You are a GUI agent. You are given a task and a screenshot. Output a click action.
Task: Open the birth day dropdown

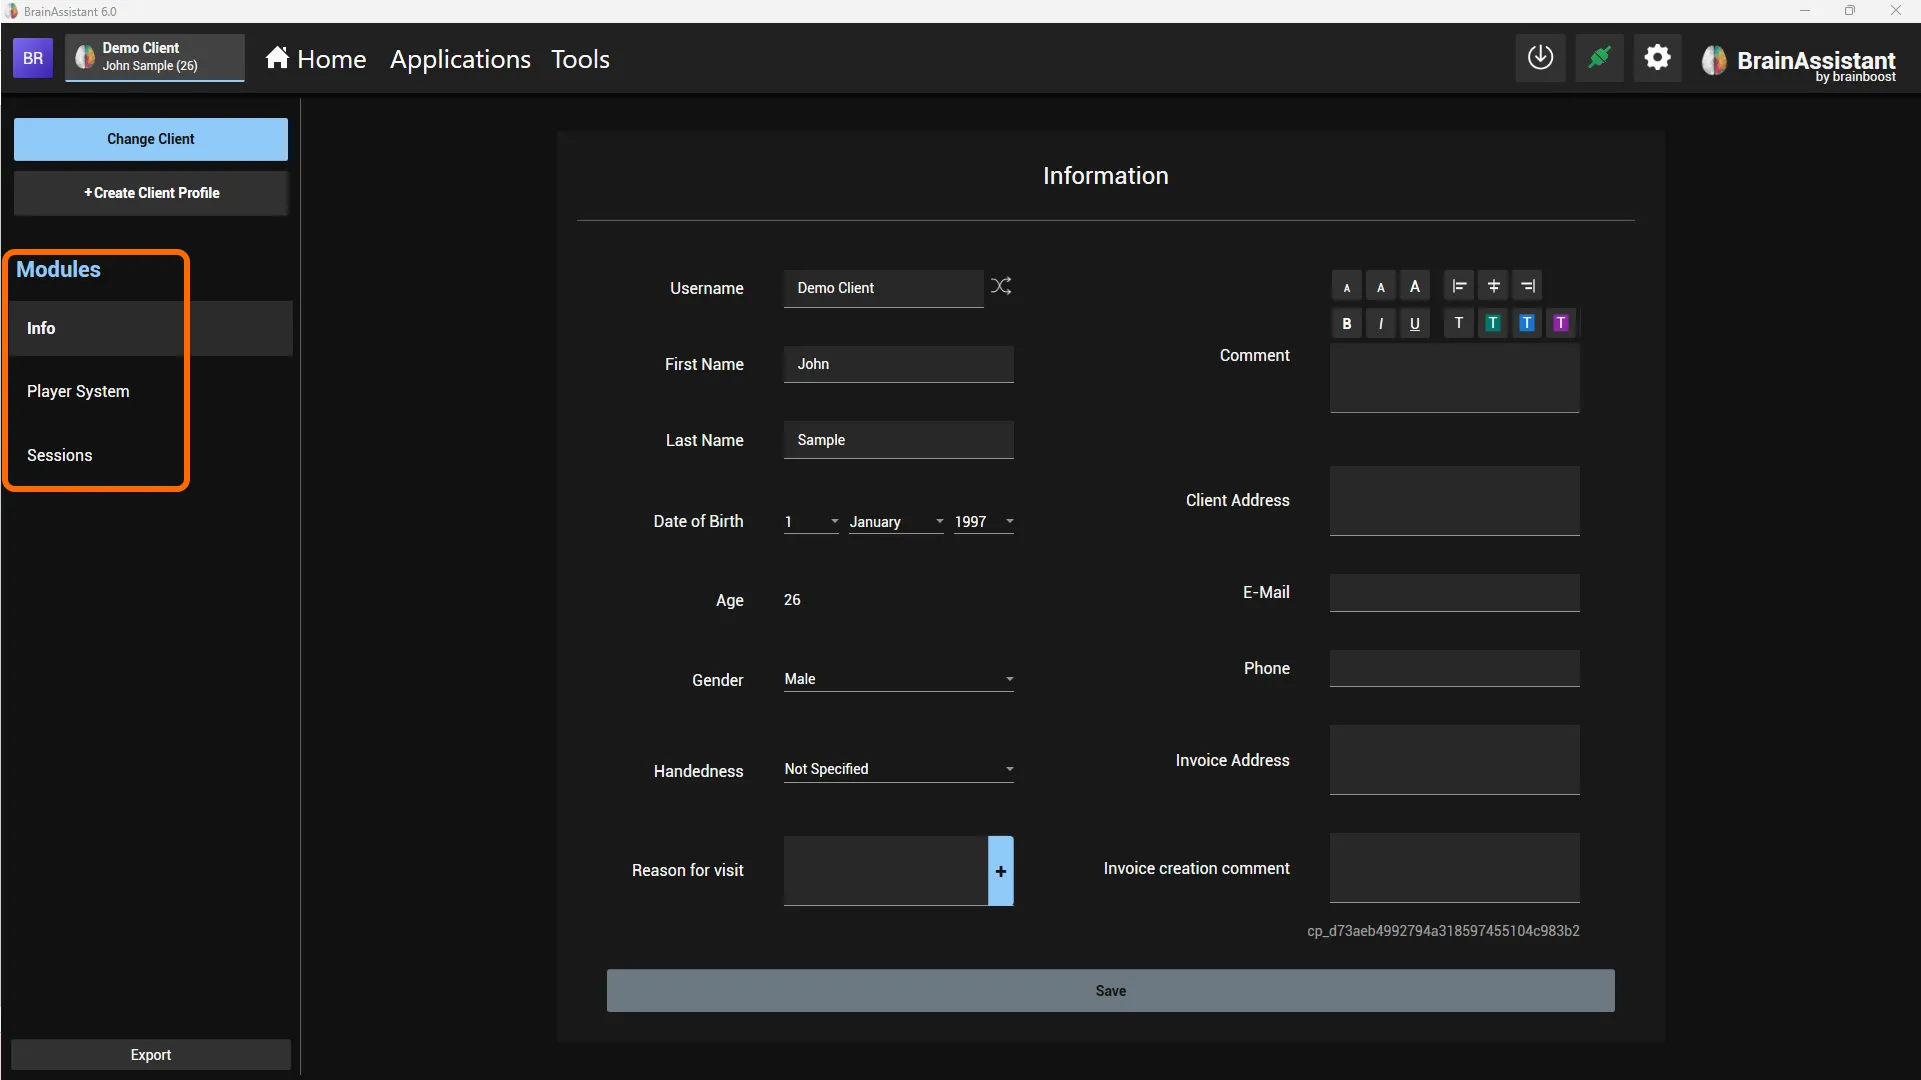click(x=811, y=522)
